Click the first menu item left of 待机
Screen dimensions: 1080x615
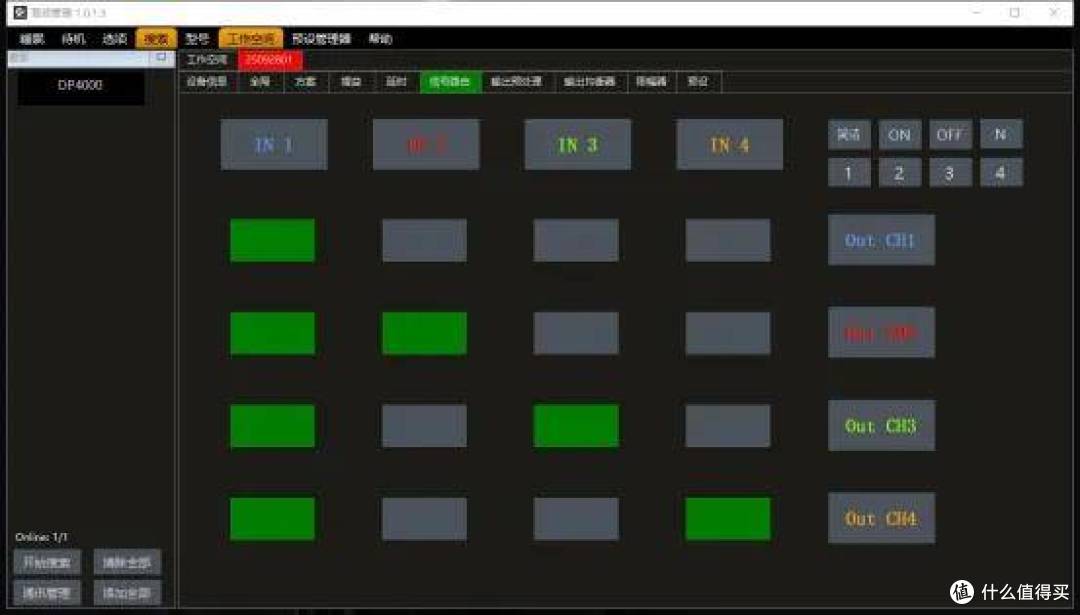(32, 39)
